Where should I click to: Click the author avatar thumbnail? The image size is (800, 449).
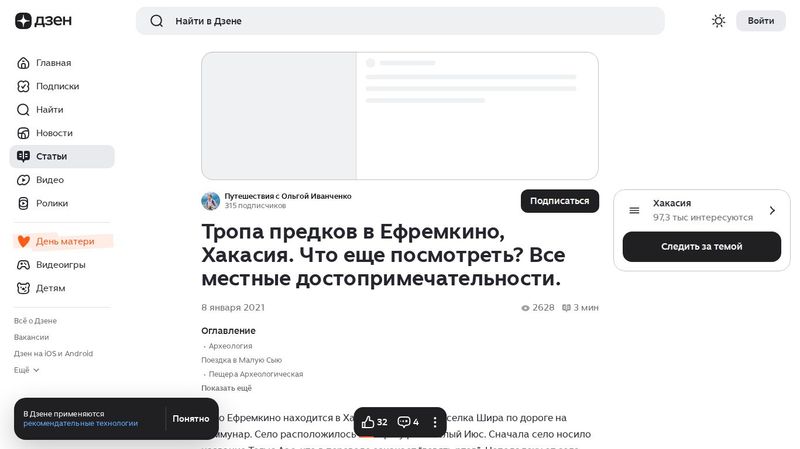pyautogui.click(x=210, y=201)
